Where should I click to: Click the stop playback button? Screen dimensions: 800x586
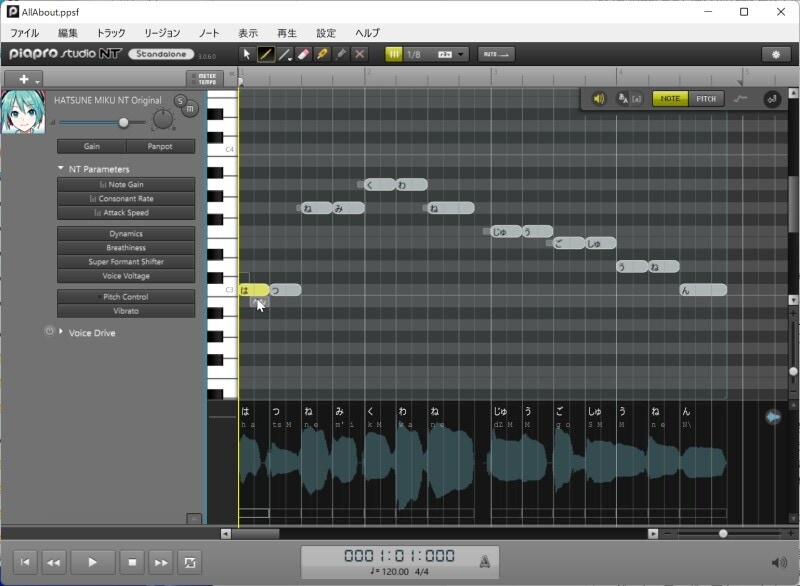coord(132,562)
